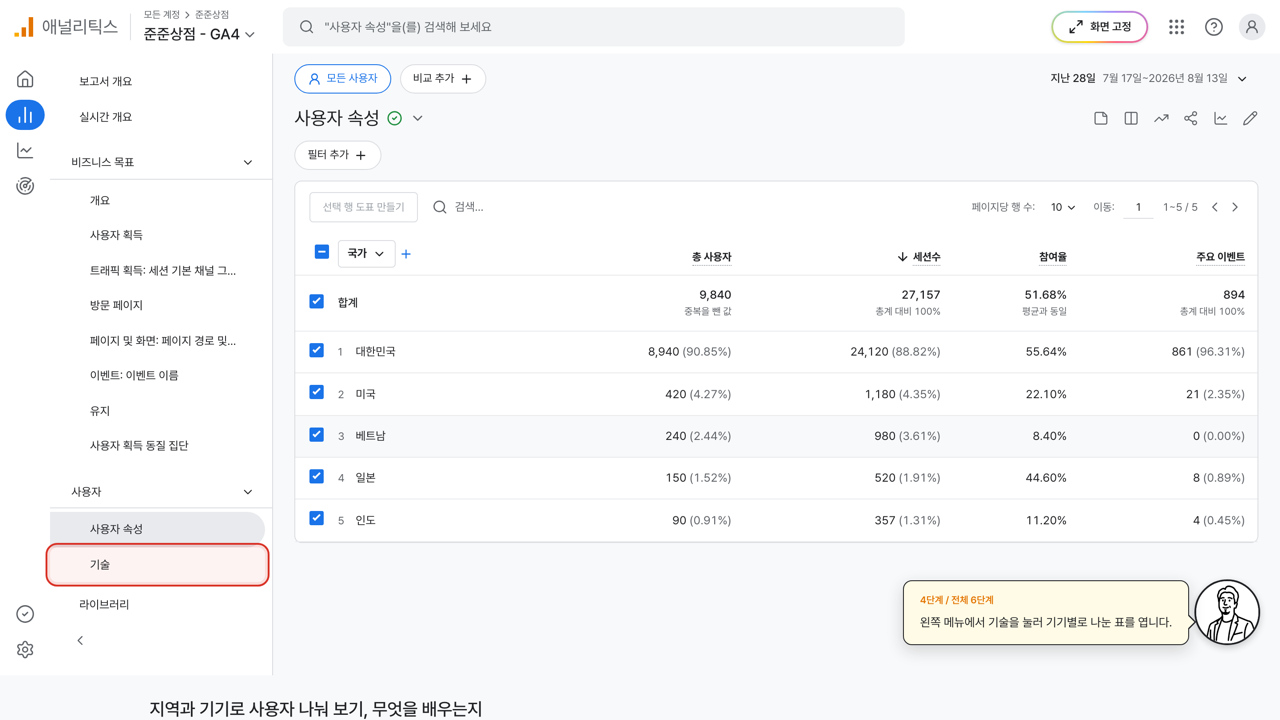The width and height of the screenshot is (1280, 720).
Task: Click the line chart icon near pencil
Action: [1220, 118]
